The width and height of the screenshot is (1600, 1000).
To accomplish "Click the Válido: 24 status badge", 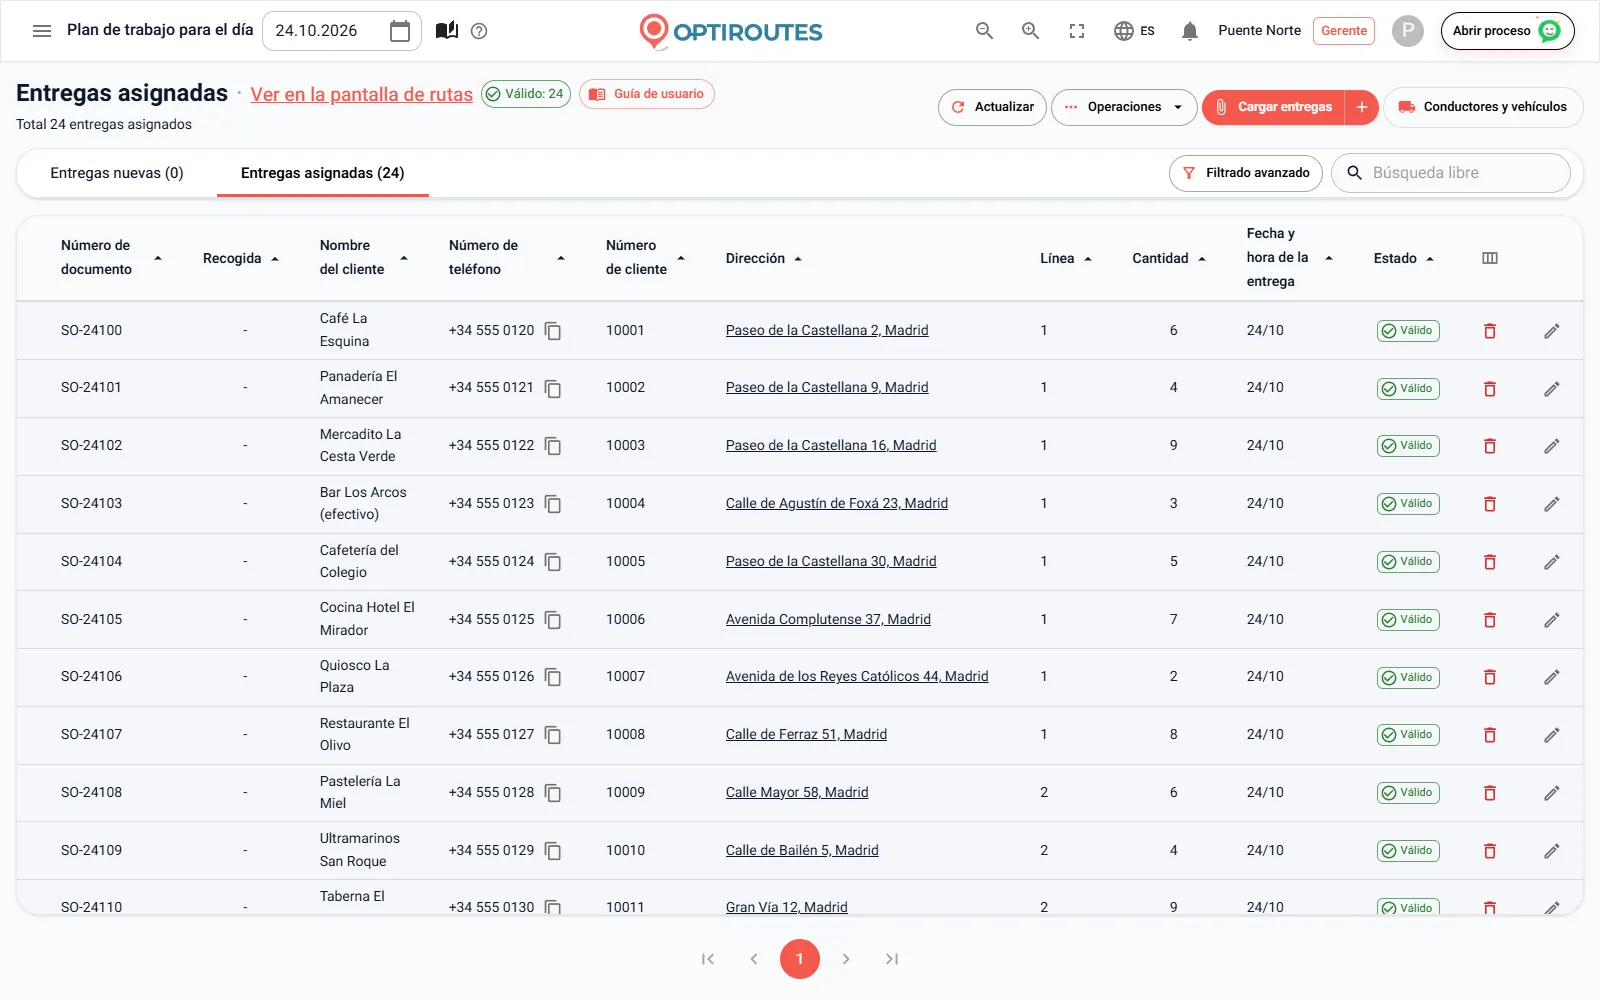I will pos(526,94).
